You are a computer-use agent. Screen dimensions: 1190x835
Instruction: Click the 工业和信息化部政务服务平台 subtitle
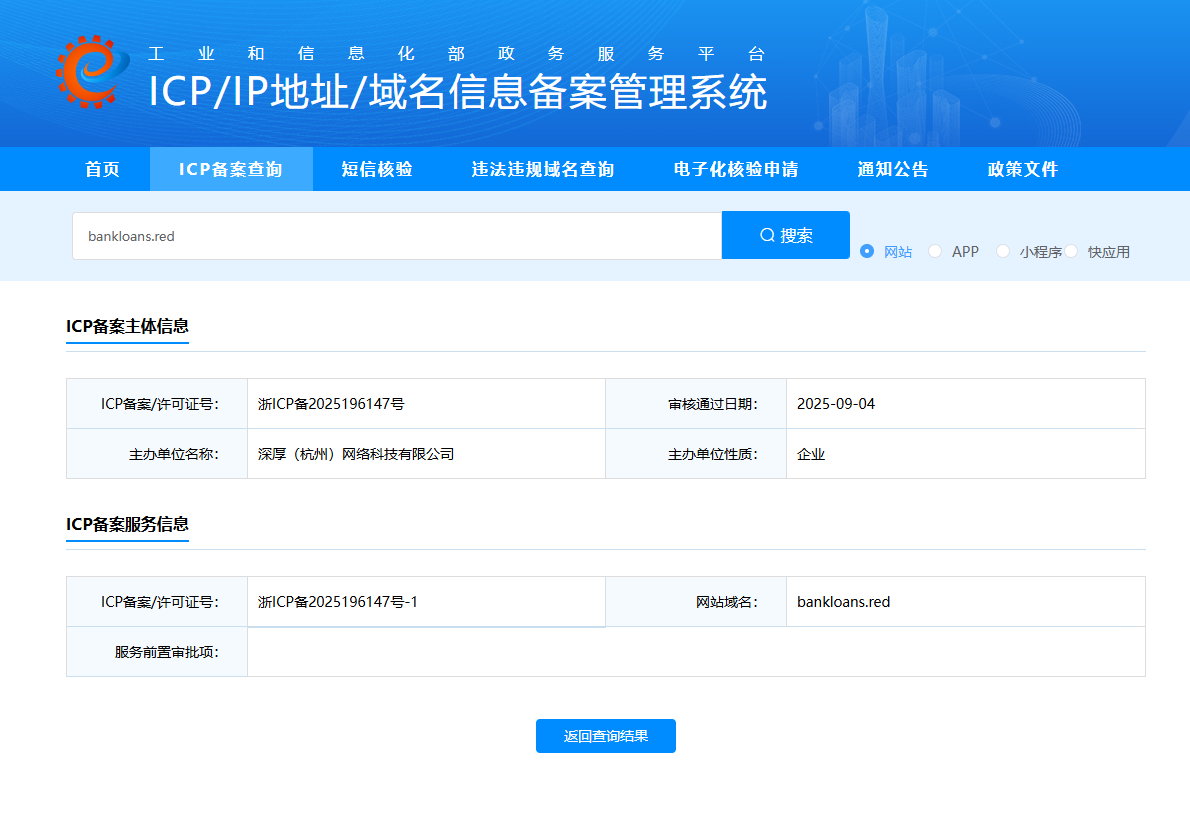[456, 53]
